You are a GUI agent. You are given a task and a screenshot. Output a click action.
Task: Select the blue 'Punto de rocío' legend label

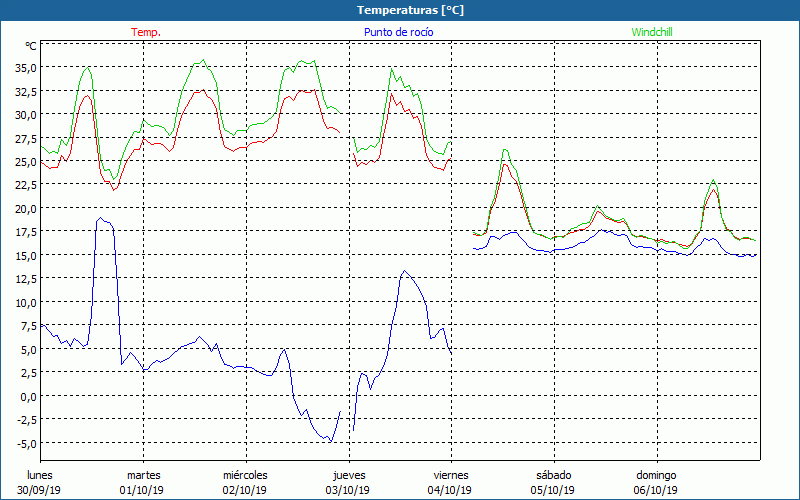coord(398,32)
